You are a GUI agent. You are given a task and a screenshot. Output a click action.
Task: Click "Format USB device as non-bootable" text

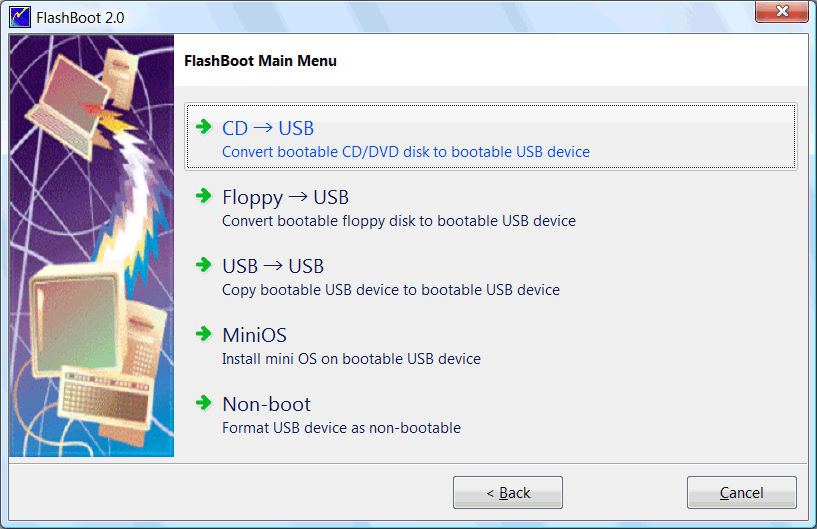[x=341, y=428]
